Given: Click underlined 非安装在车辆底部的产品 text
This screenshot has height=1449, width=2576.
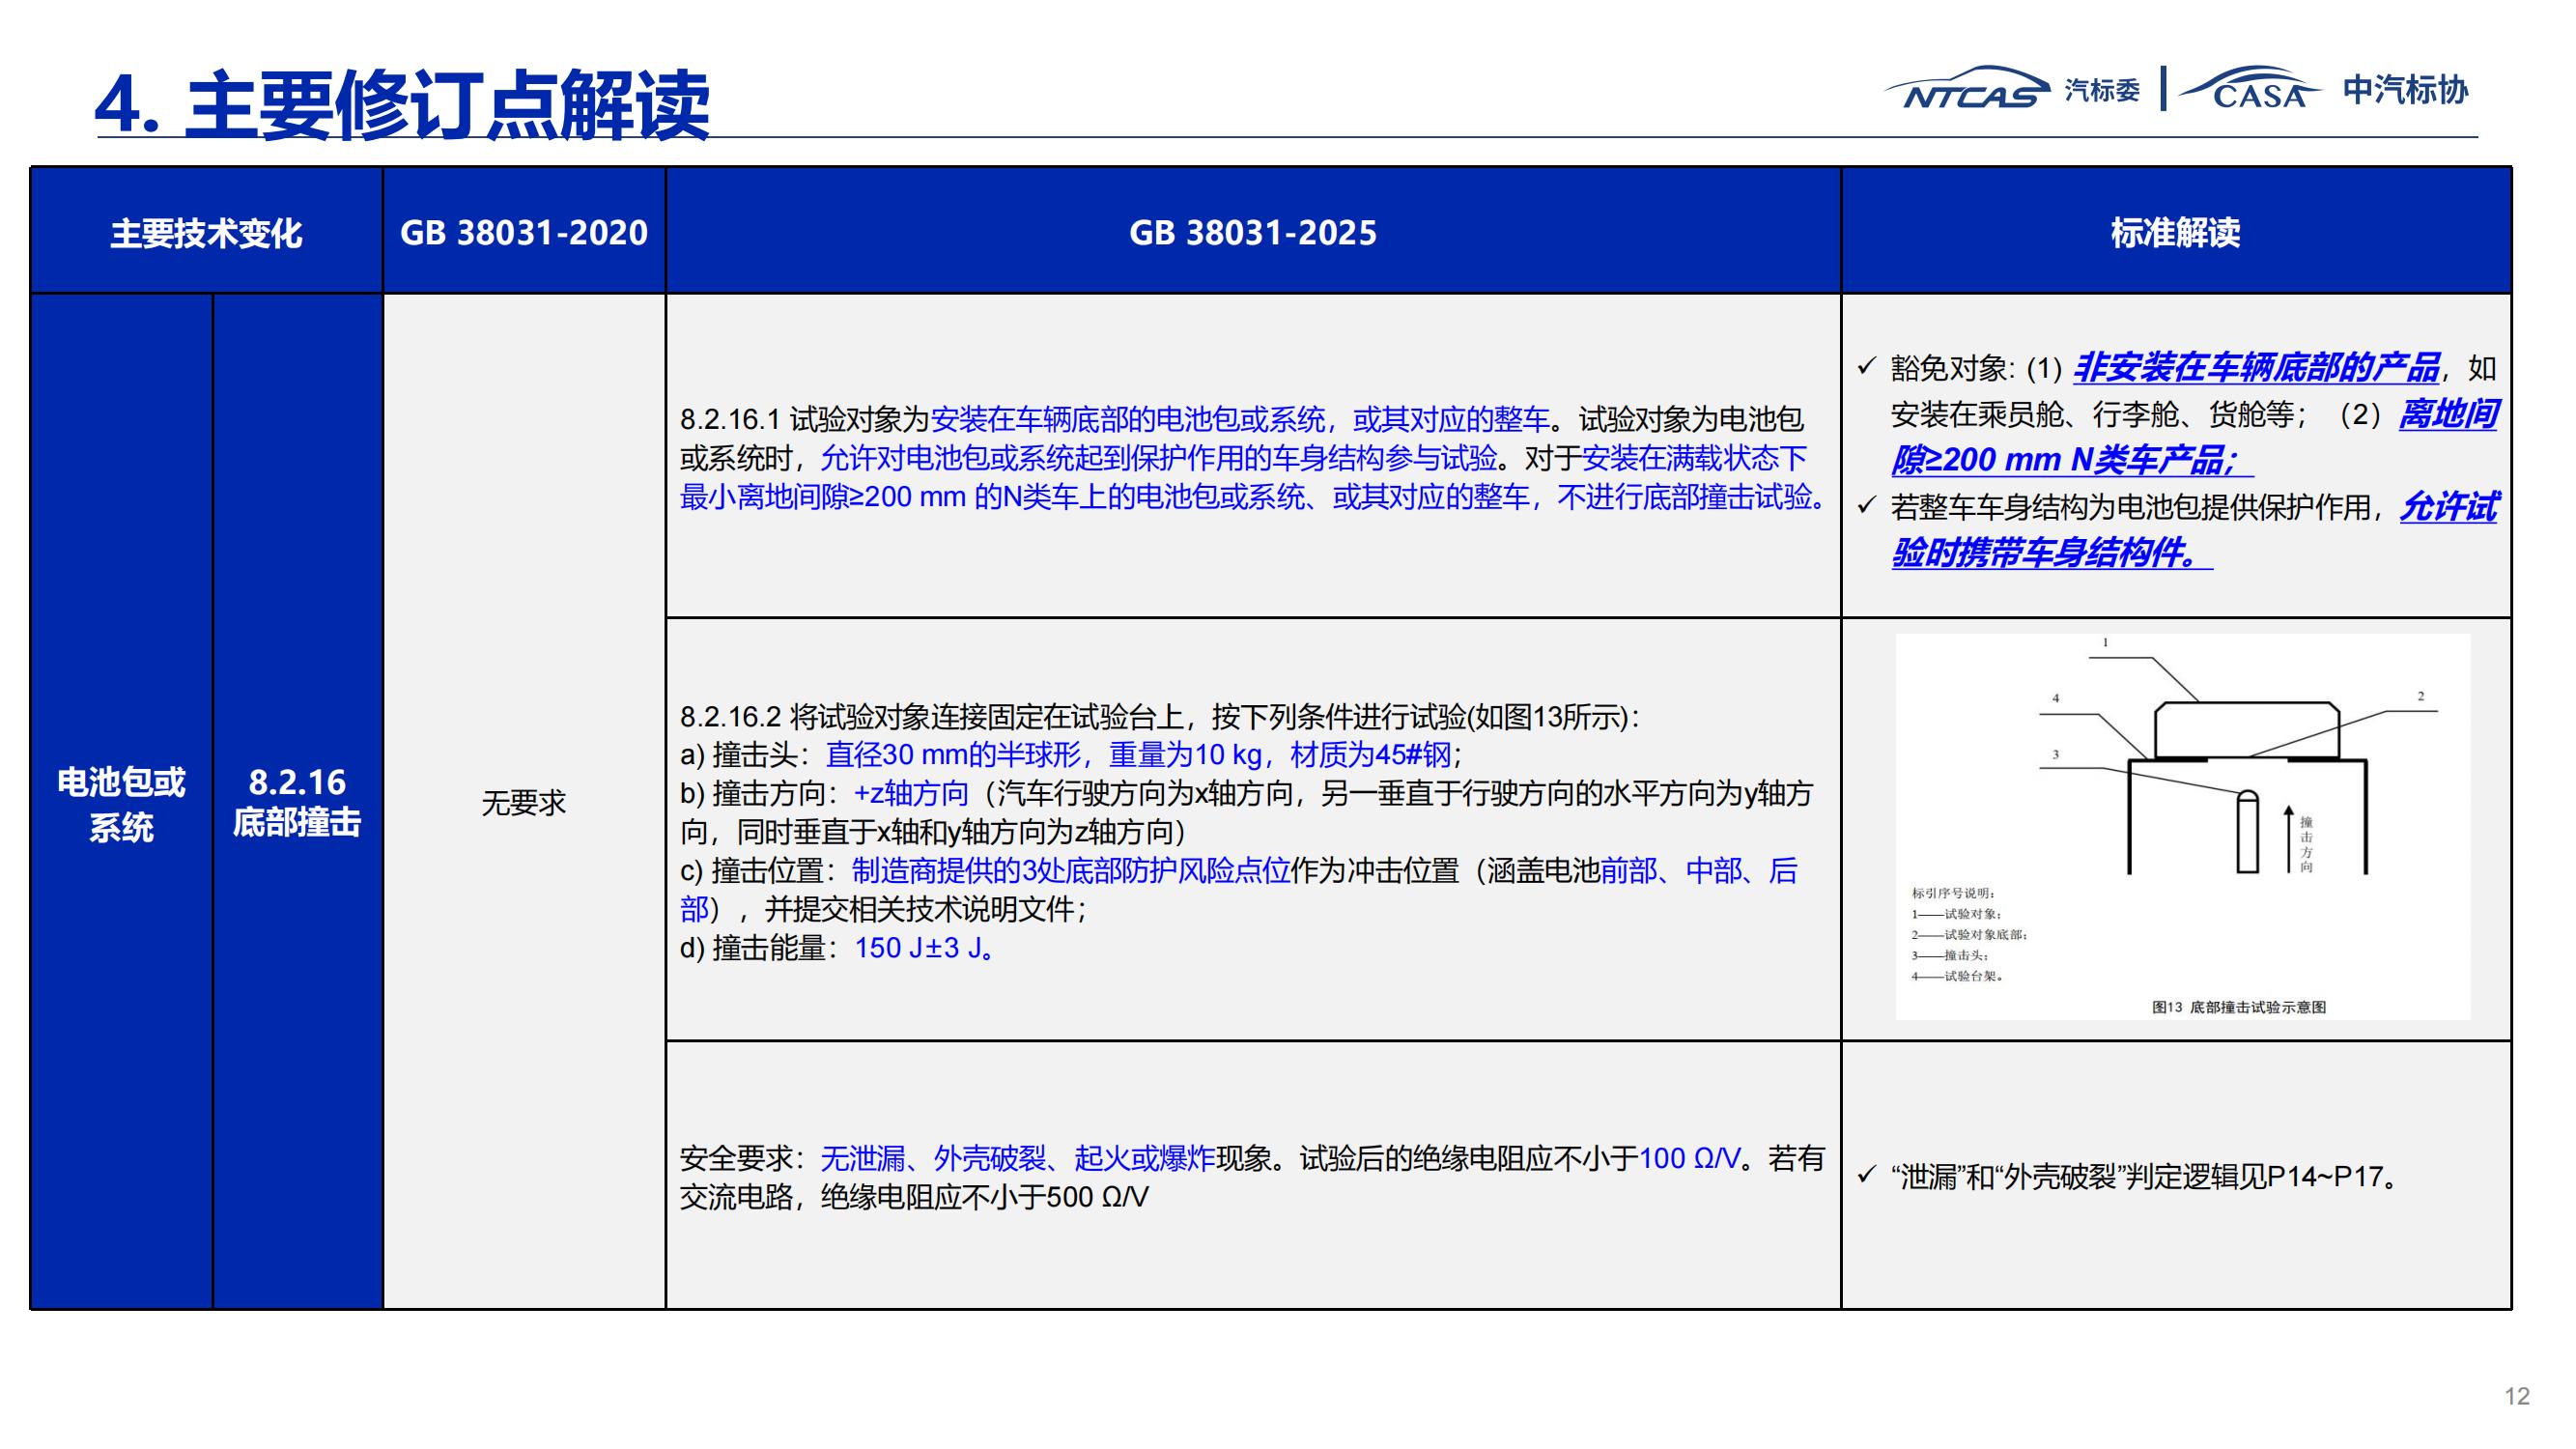Looking at the screenshot, I should click(x=2257, y=368).
